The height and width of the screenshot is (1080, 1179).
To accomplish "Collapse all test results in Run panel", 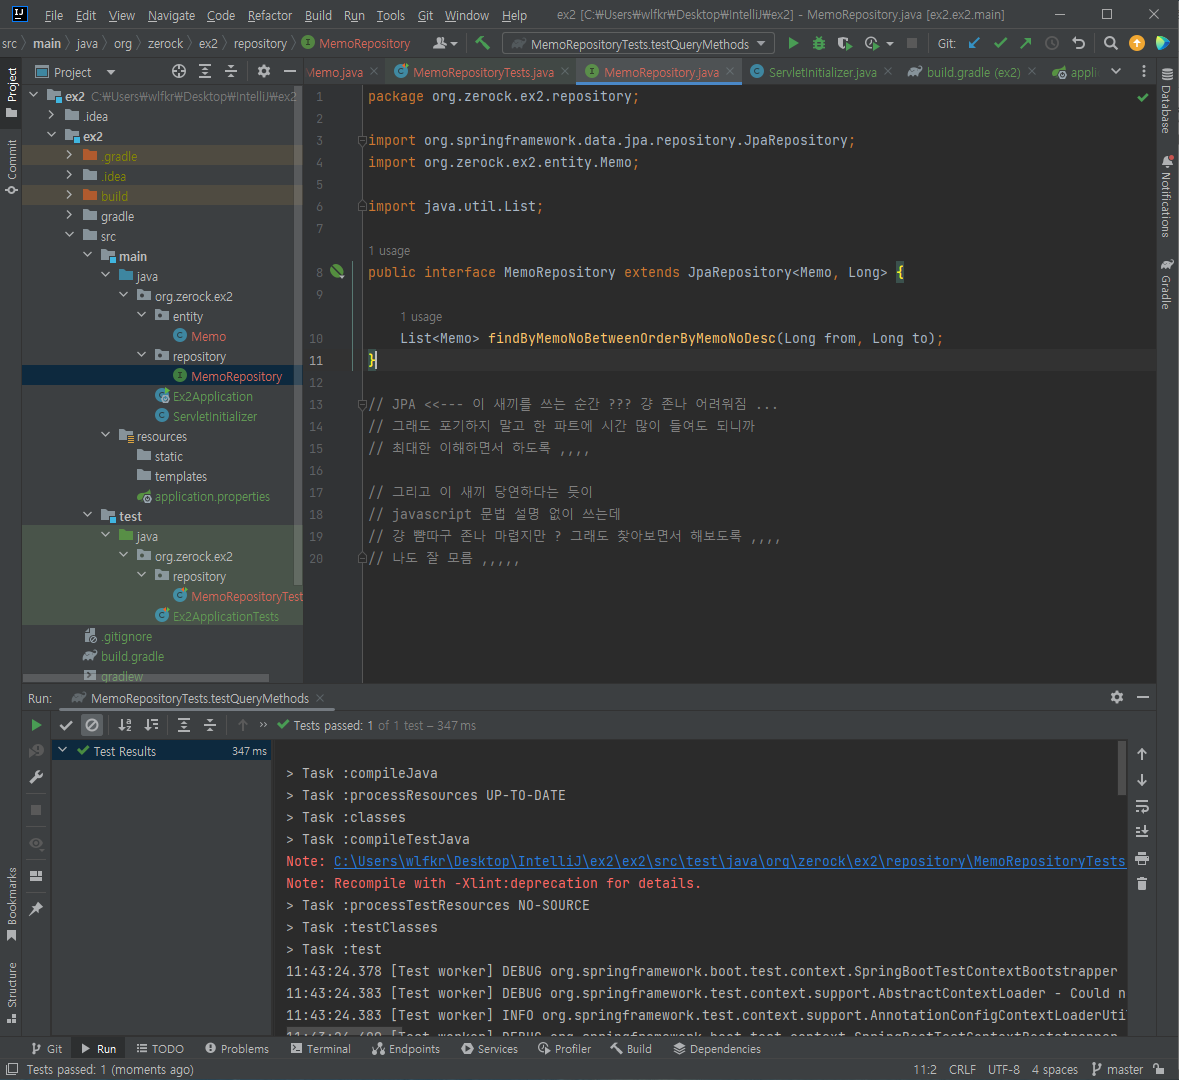I will [210, 725].
